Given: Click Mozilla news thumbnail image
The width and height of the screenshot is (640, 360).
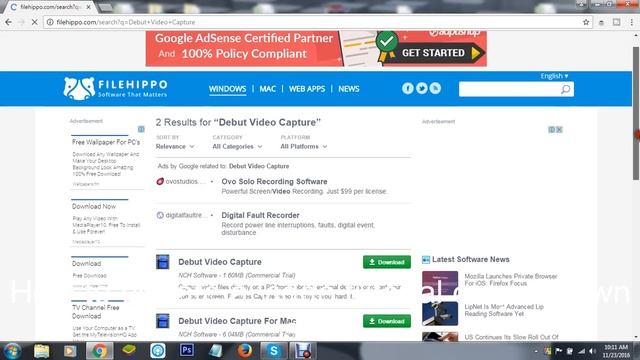Looking at the screenshot, I should click(440, 283).
